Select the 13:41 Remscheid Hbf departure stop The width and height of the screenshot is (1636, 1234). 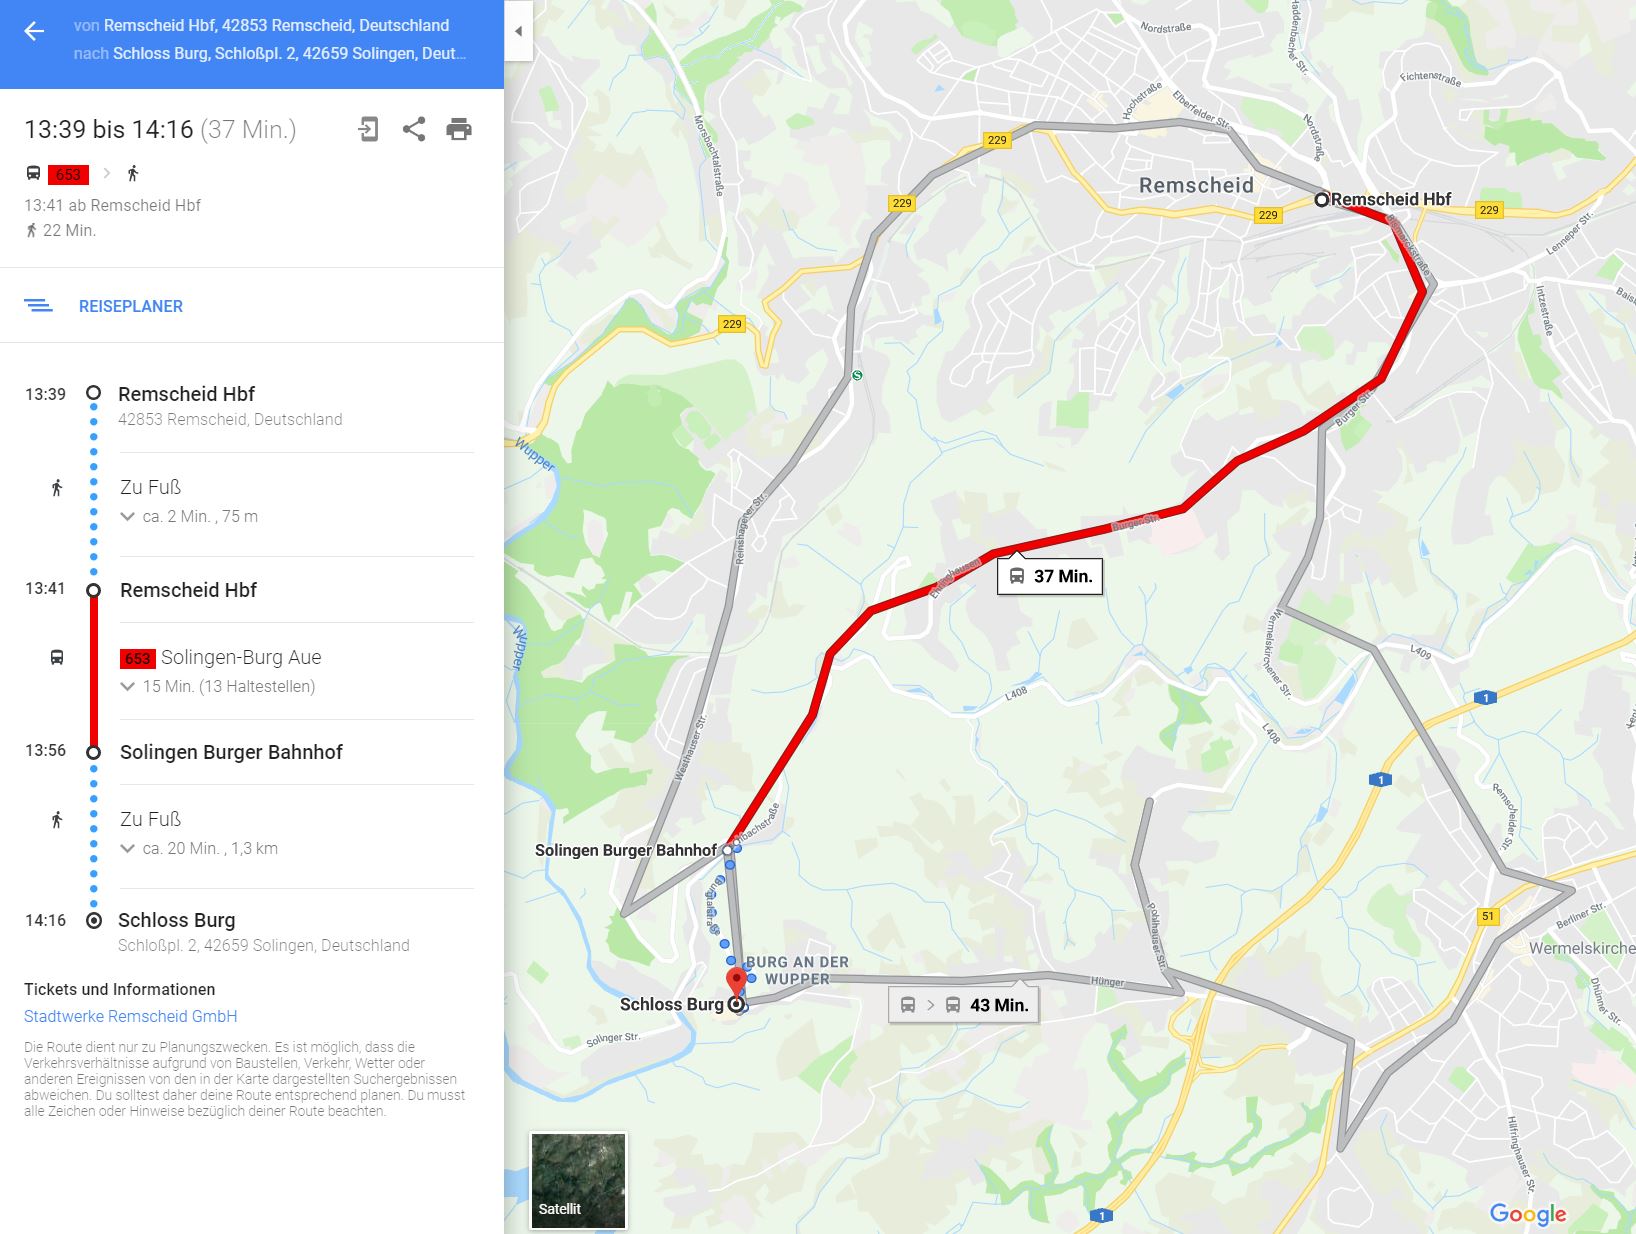tap(188, 590)
